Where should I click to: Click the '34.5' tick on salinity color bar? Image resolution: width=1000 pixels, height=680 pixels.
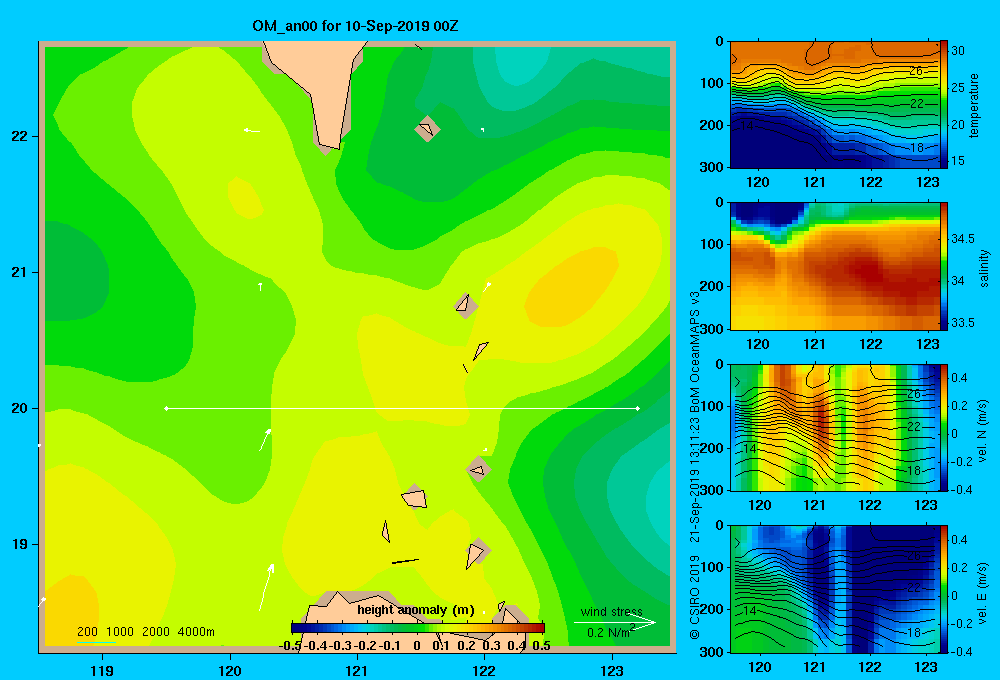[x=963, y=239]
